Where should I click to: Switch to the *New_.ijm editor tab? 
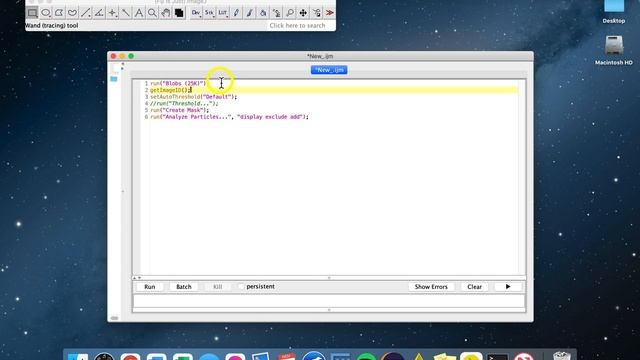click(329, 70)
